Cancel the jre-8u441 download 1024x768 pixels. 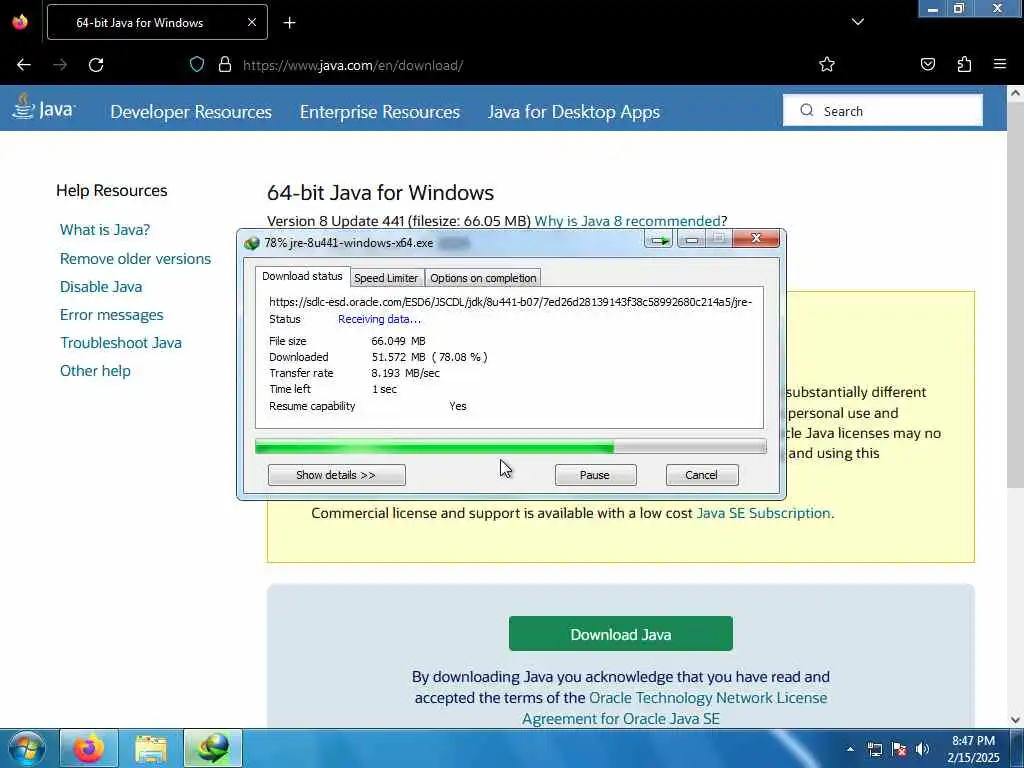(702, 475)
